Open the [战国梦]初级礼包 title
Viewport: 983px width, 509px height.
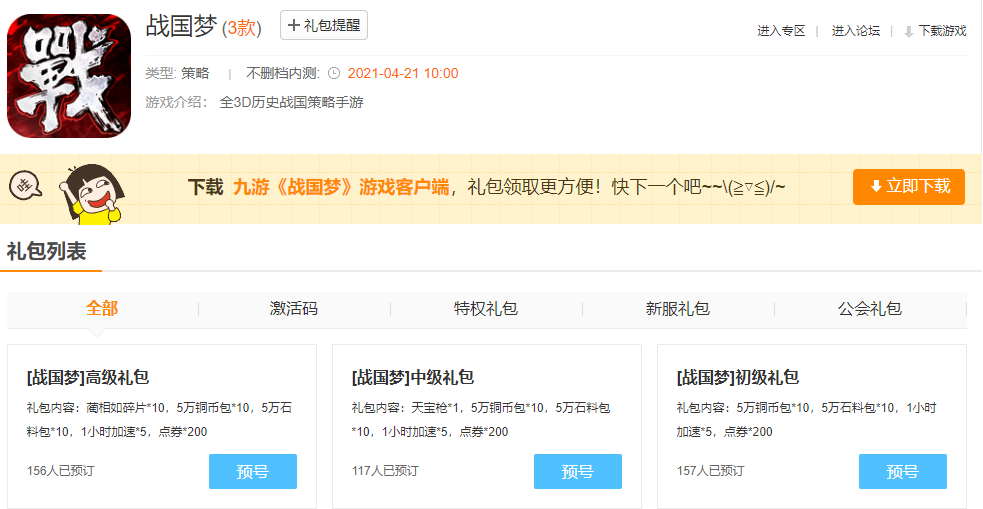pyautogui.click(x=738, y=378)
